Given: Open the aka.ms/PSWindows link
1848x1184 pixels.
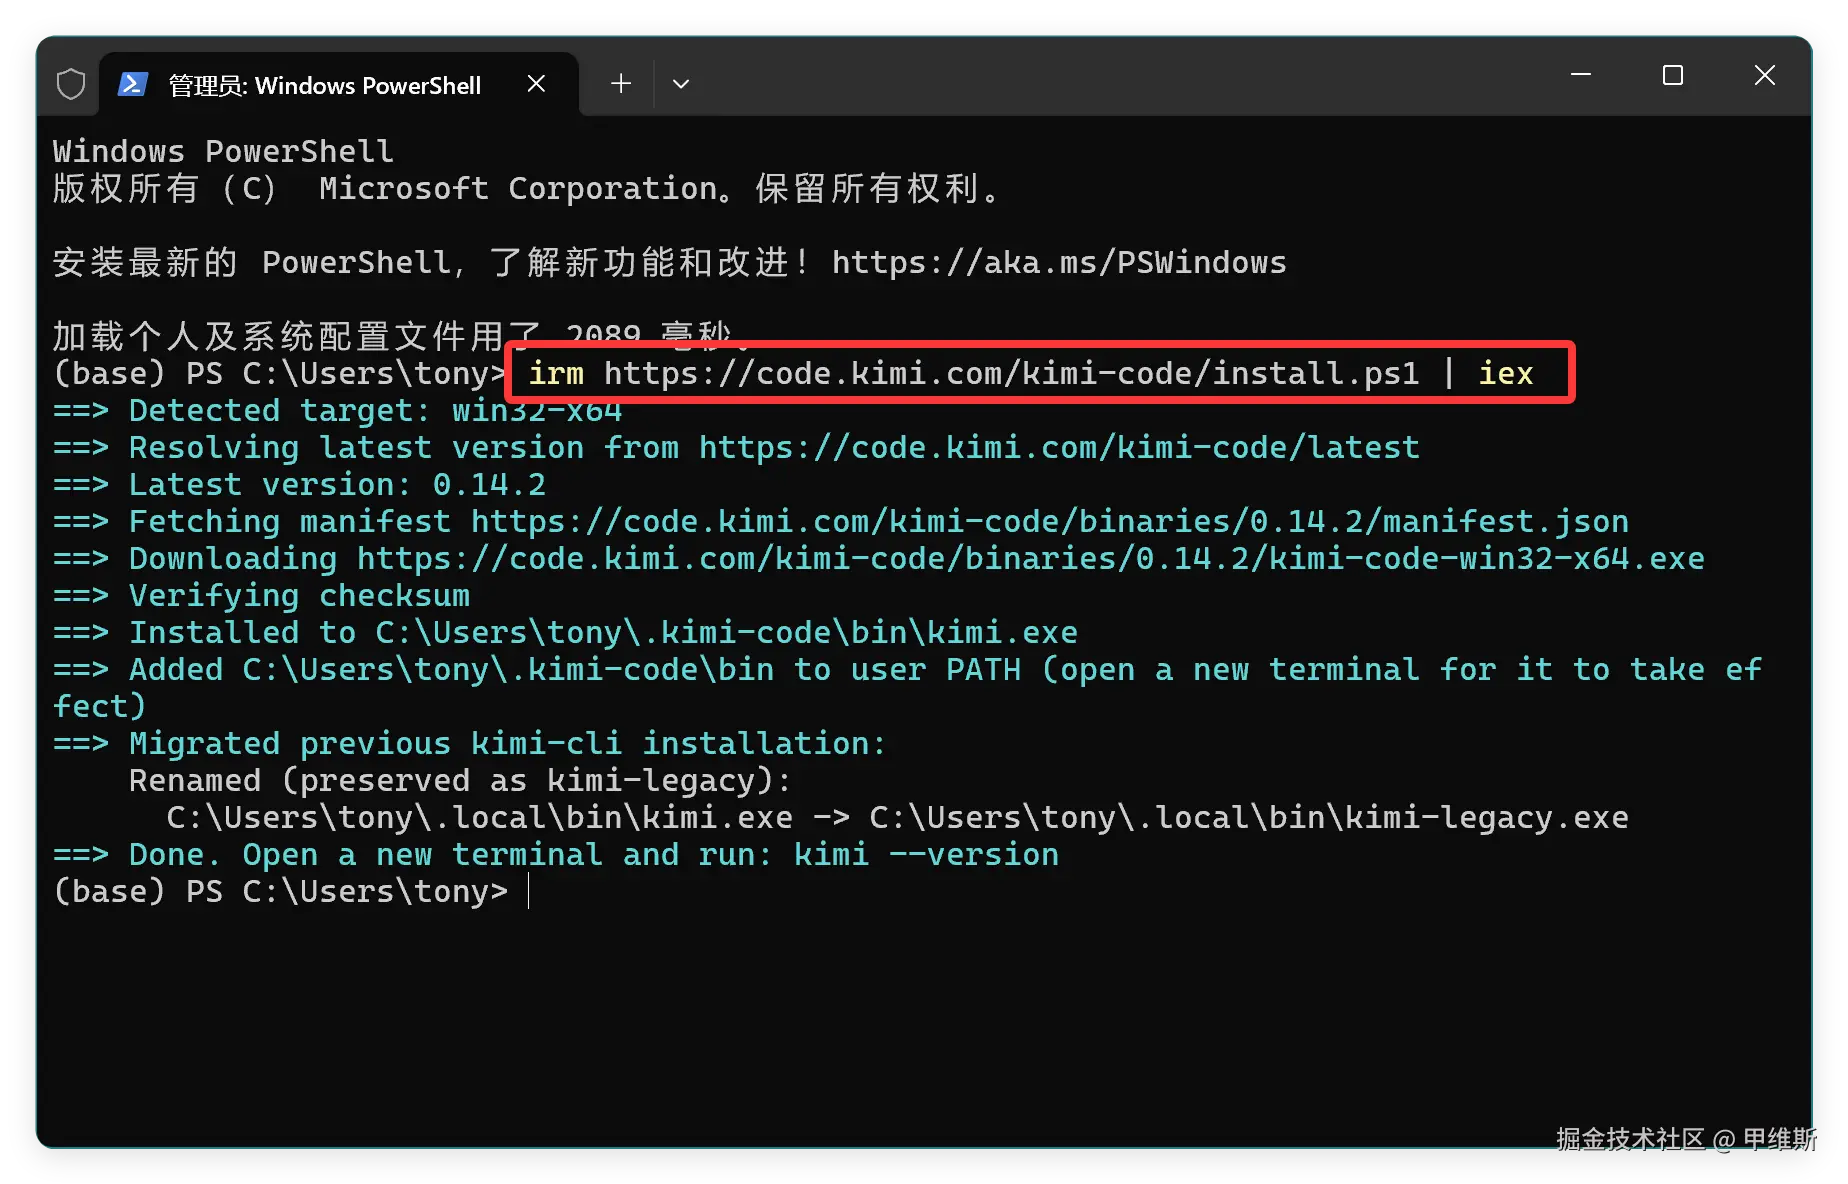Looking at the screenshot, I should point(1059,263).
